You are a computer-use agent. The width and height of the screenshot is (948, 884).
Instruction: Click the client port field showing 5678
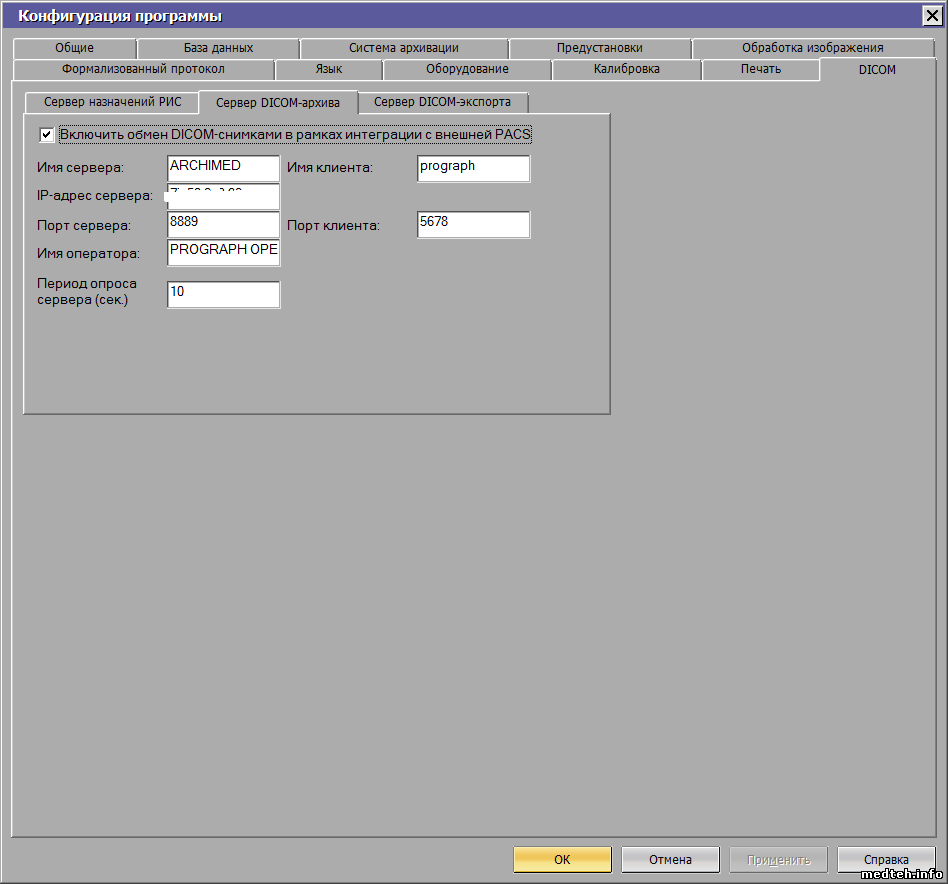[473, 224]
